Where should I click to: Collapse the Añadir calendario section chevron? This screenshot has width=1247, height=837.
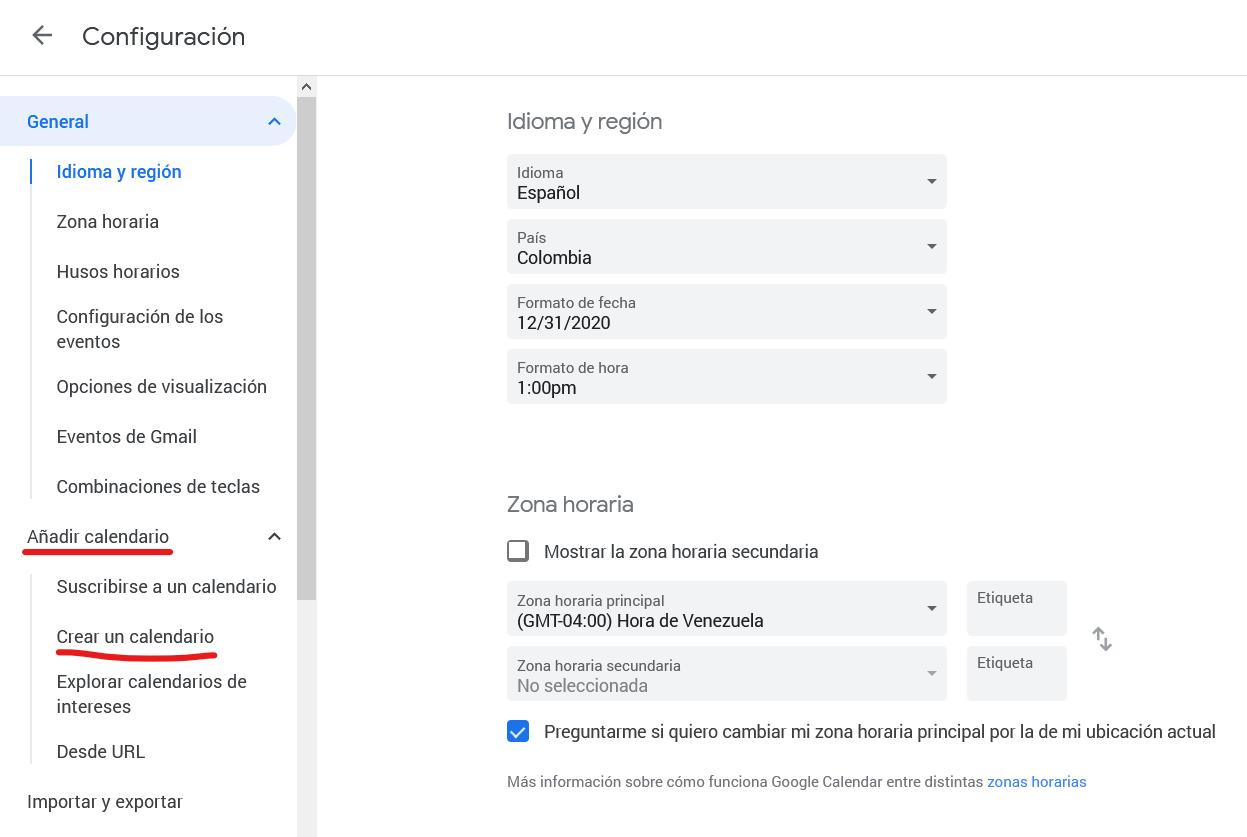click(x=274, y=537)
